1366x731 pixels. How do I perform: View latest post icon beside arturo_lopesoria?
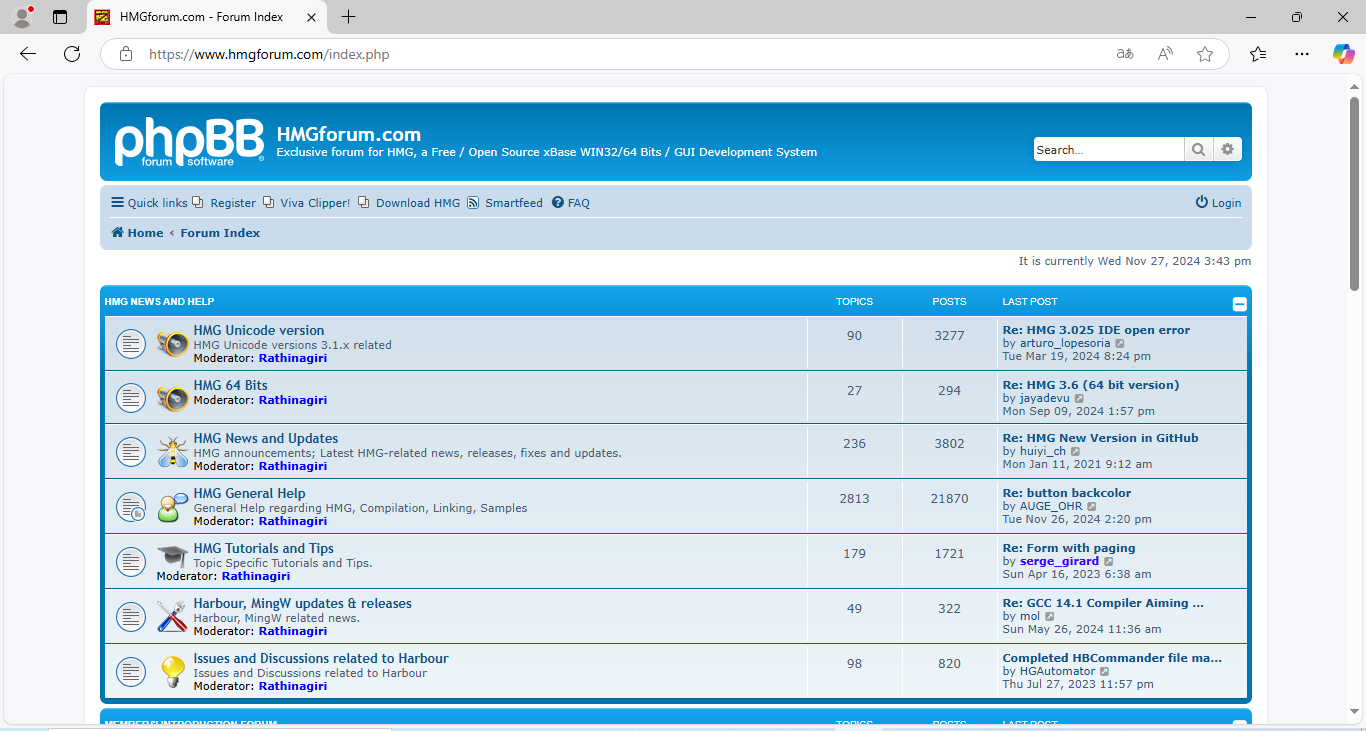point(1120,344)
